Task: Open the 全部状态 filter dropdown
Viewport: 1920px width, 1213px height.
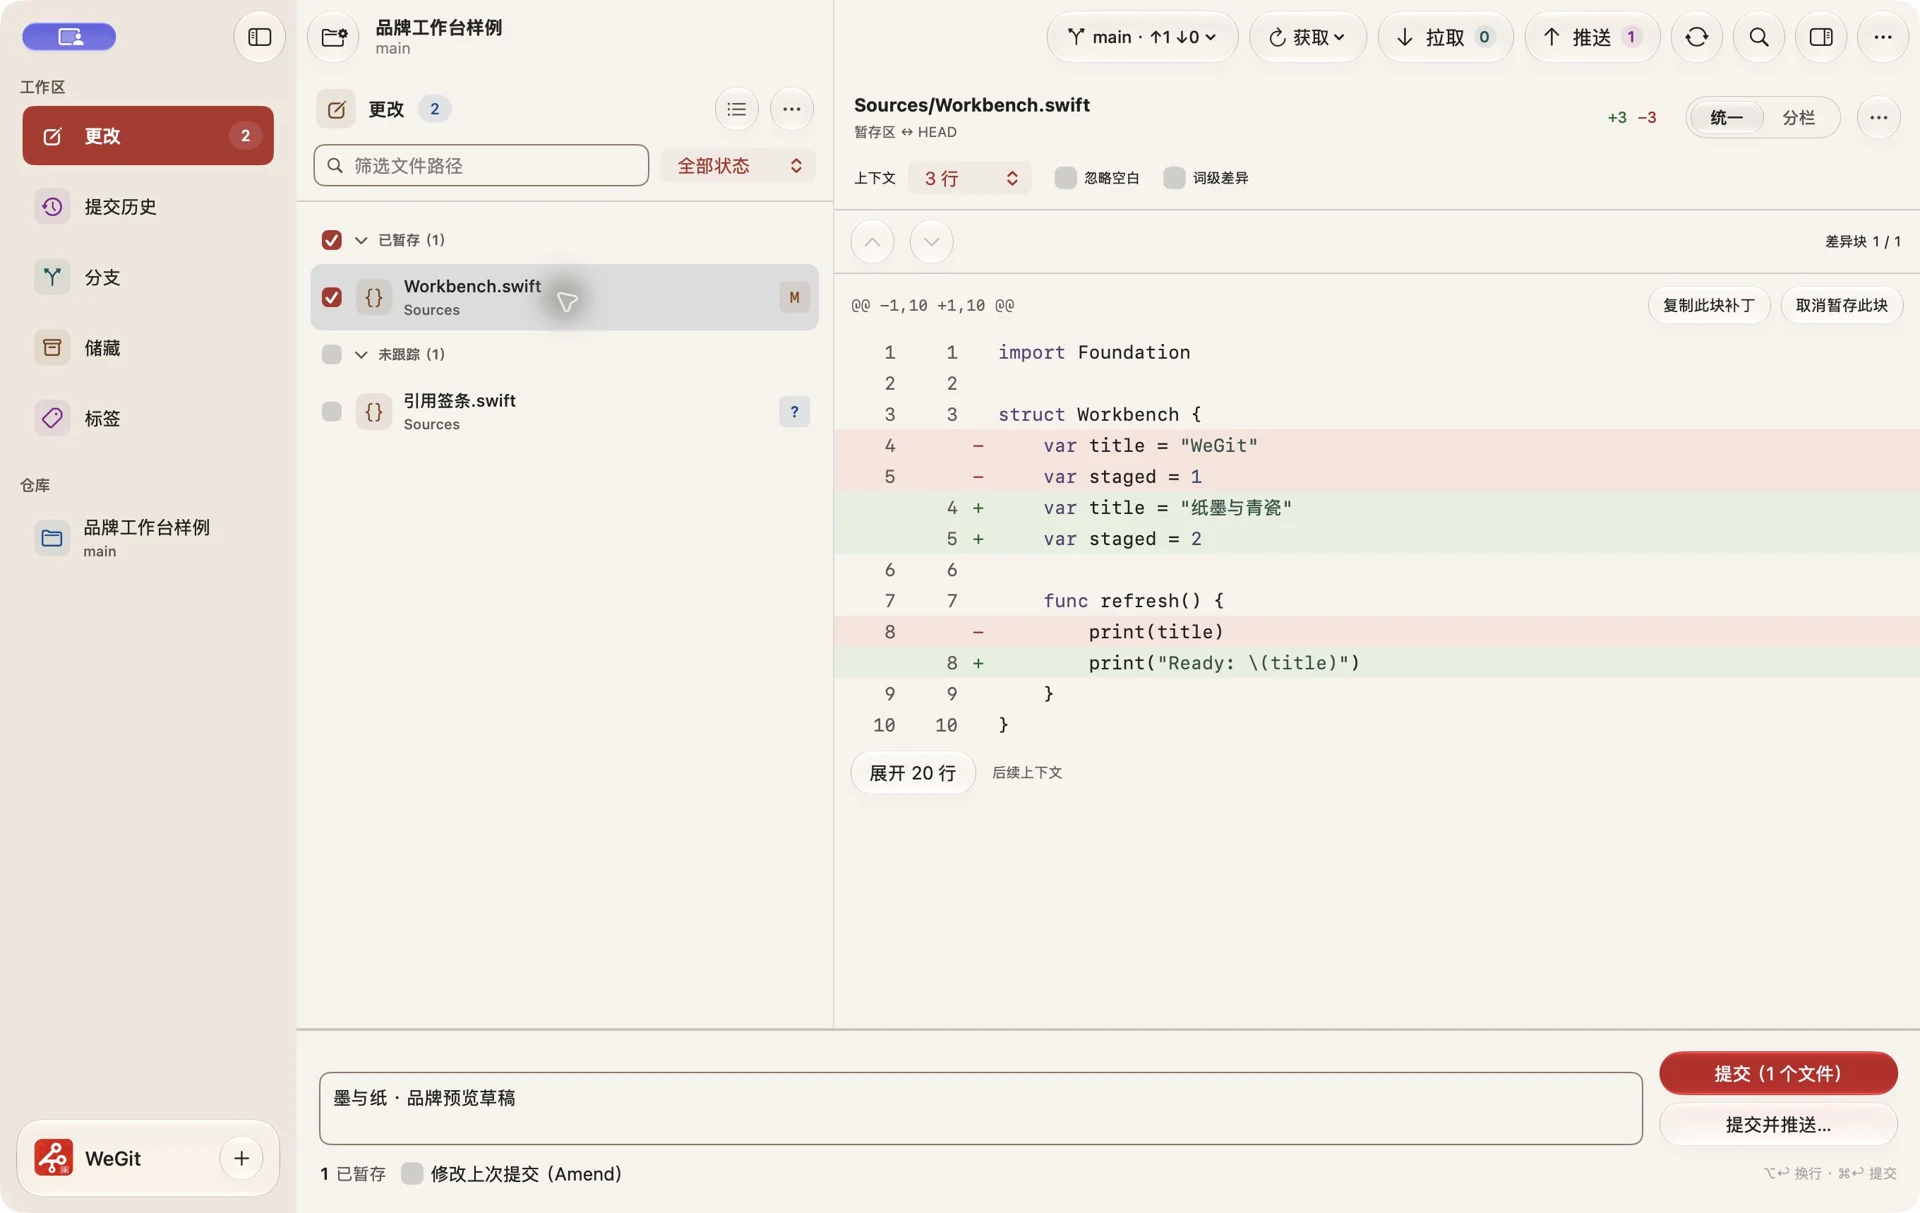Action: pos(738,166)
